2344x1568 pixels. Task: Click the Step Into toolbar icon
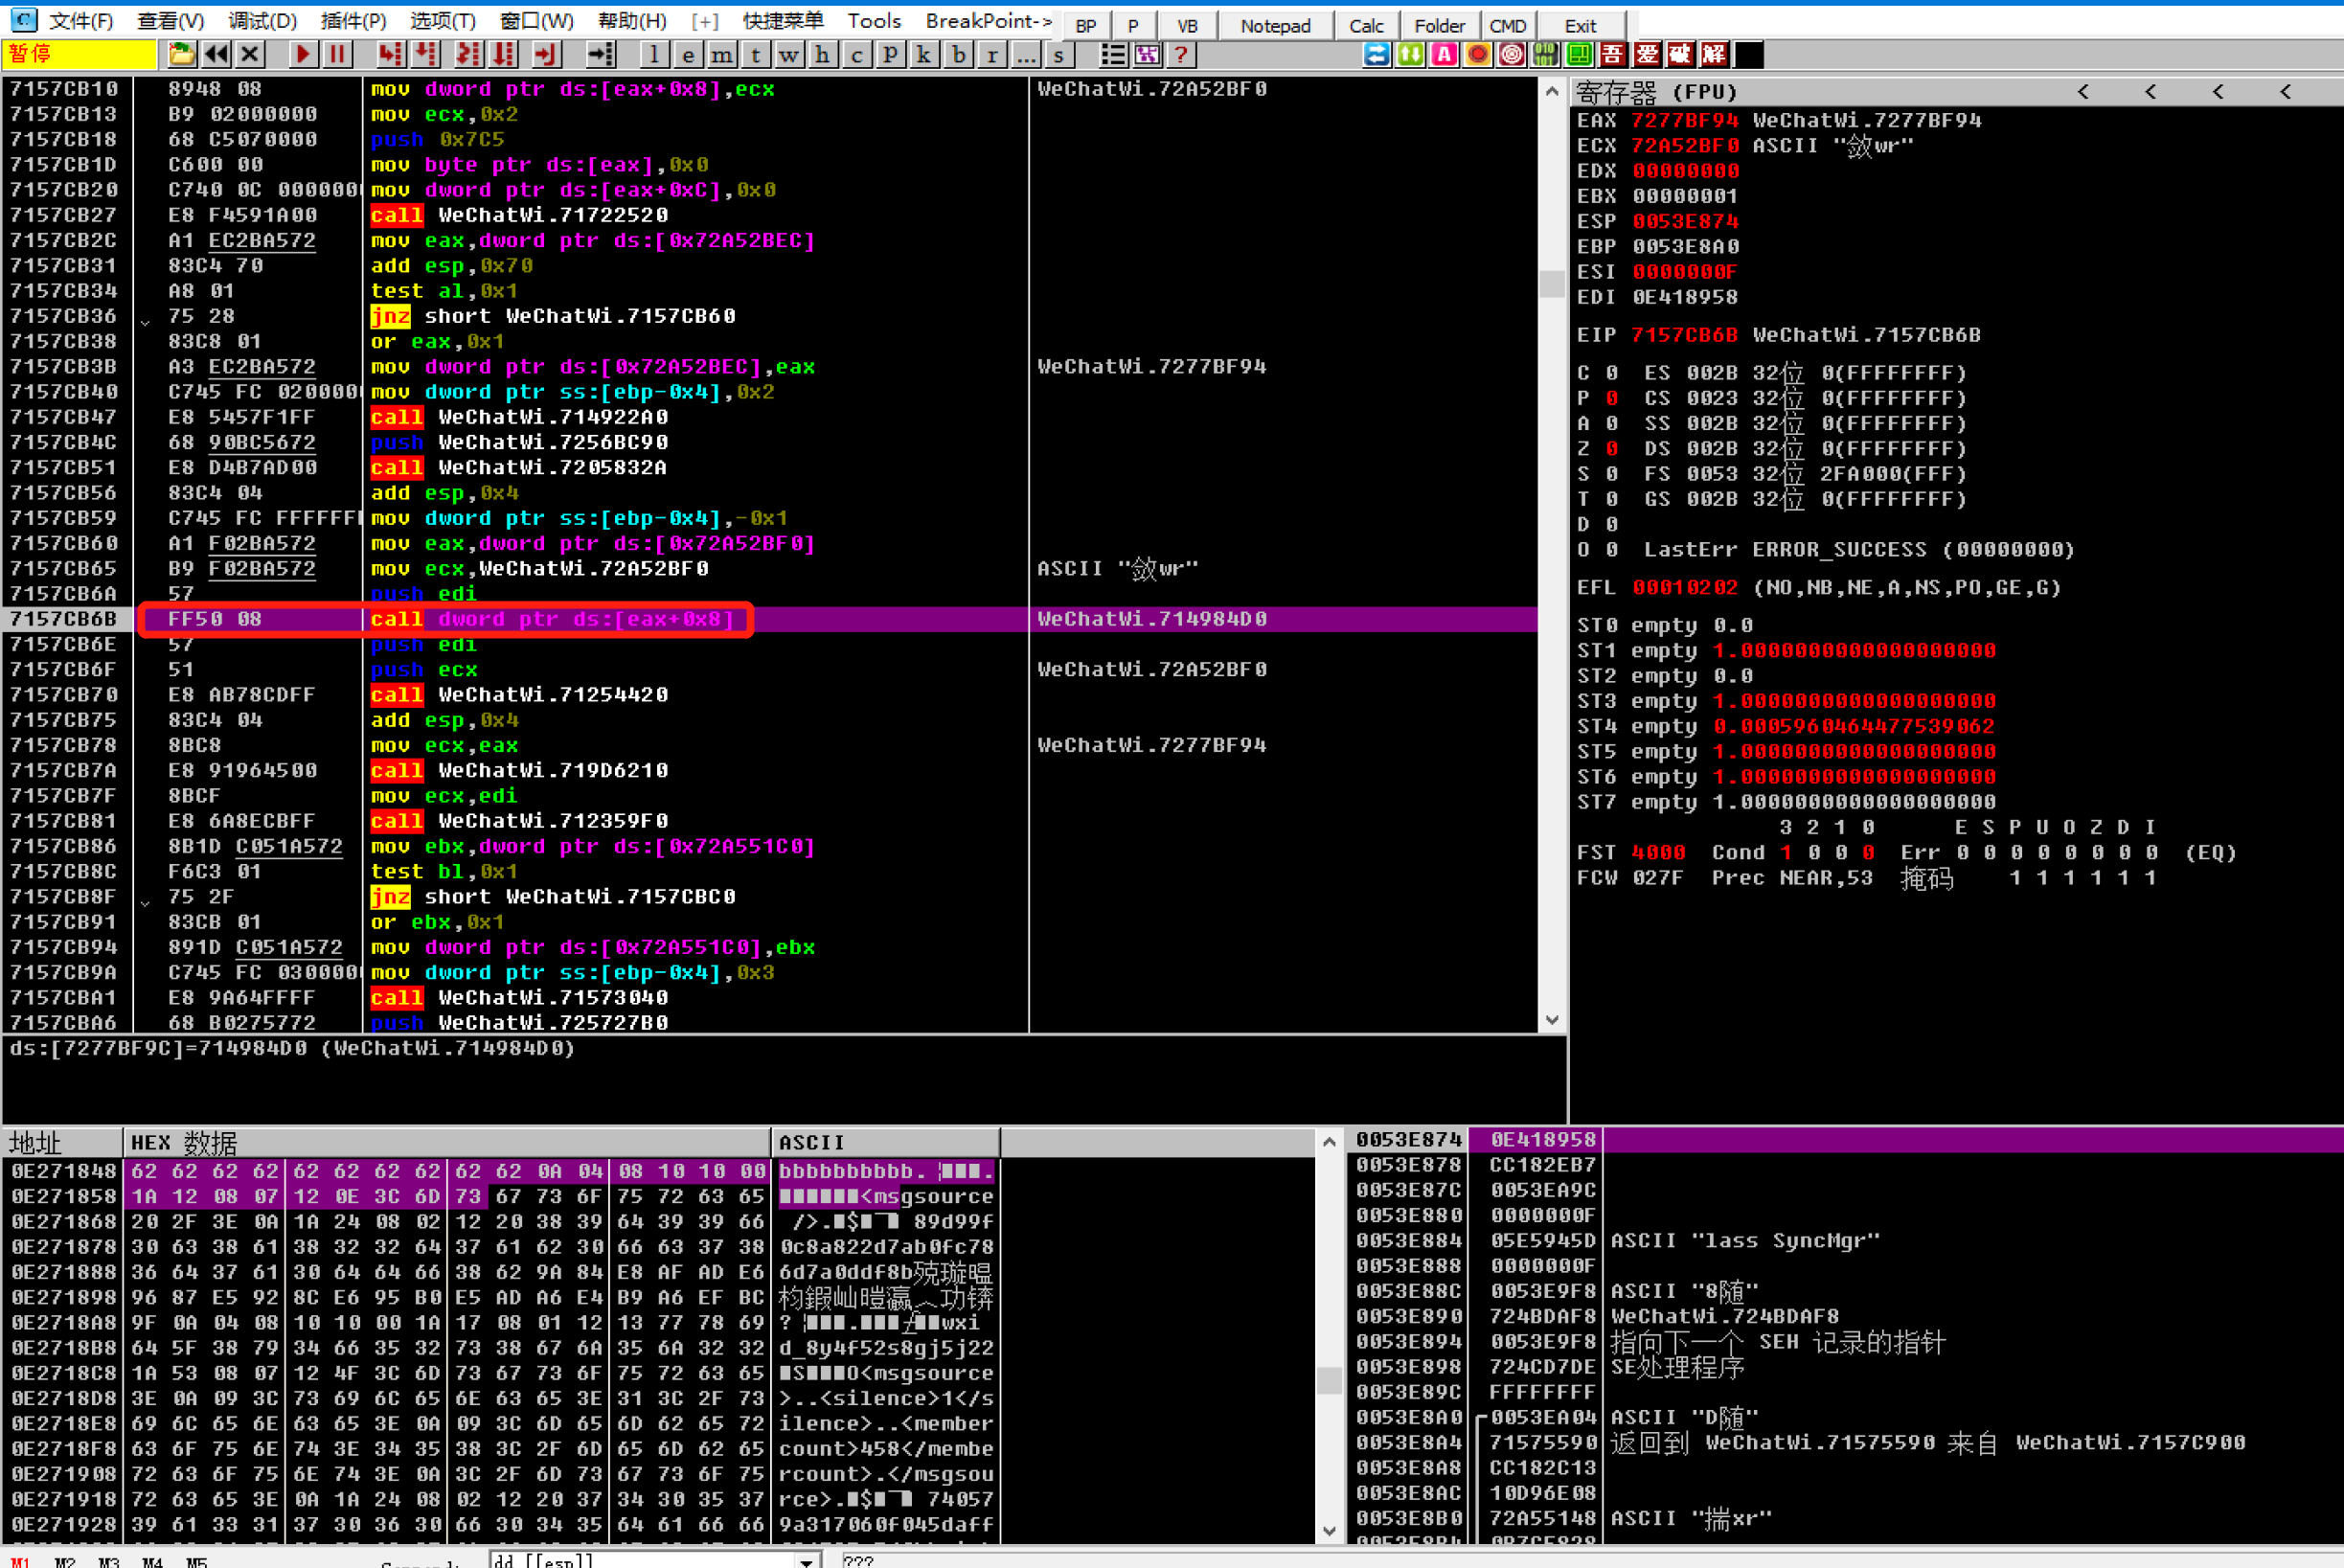click(390, 55)
